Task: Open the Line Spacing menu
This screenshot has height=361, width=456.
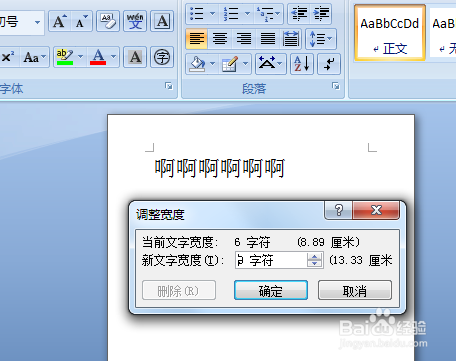Action: click(x=321, y=39)
